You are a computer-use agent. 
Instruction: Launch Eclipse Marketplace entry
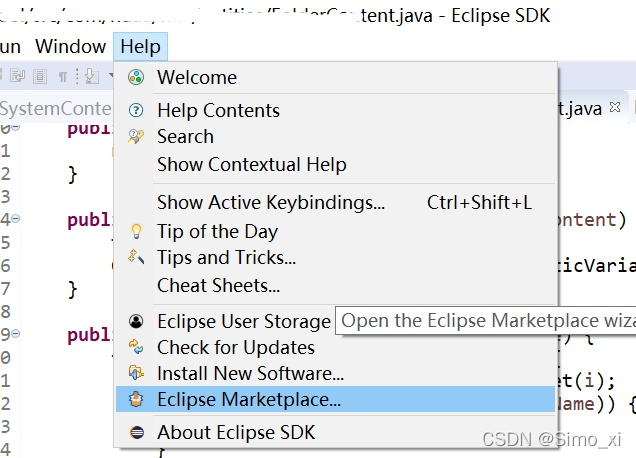[335, 399]
